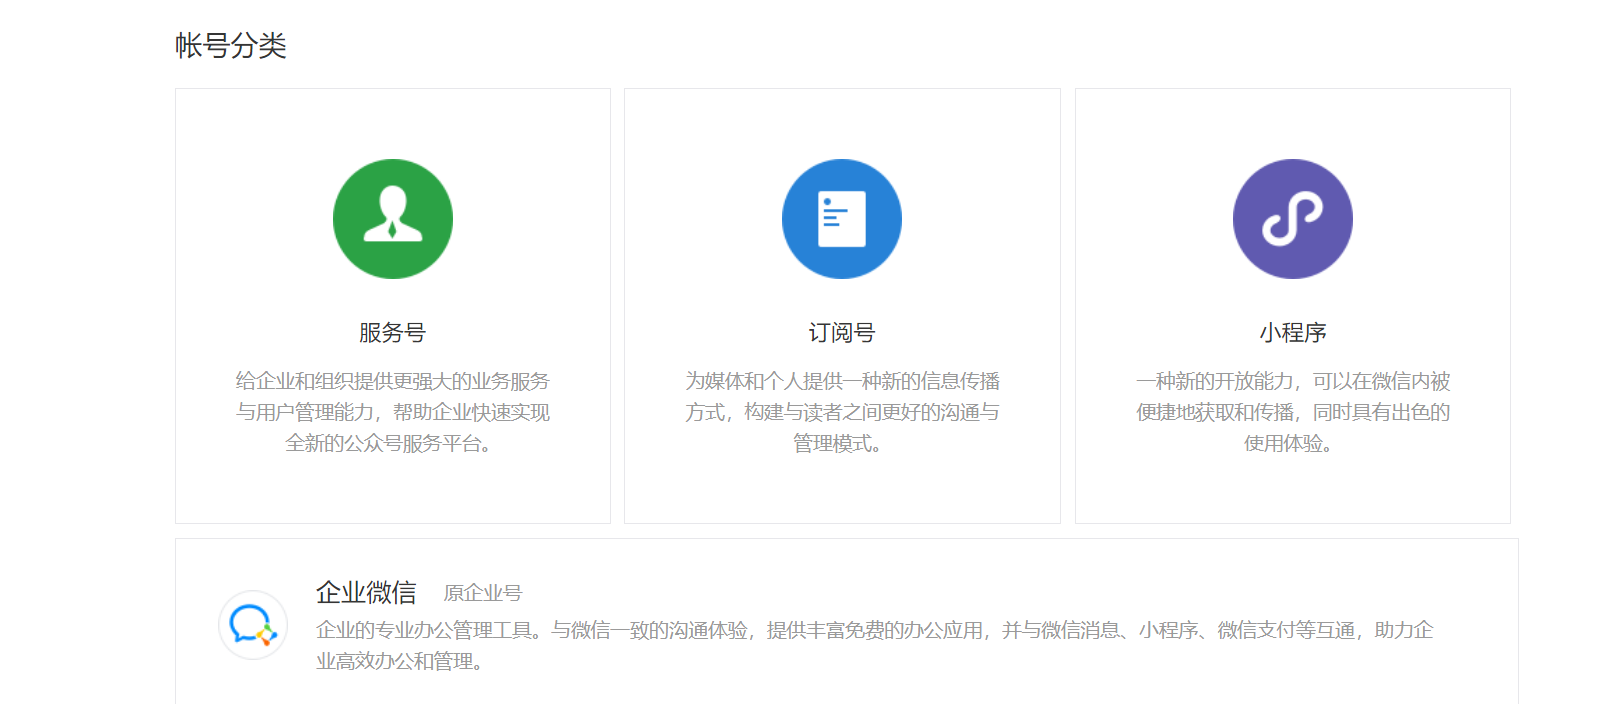Open the 服务号 account type title
The height and width of the screenshot is (704, 1617).
click(393, 333)
